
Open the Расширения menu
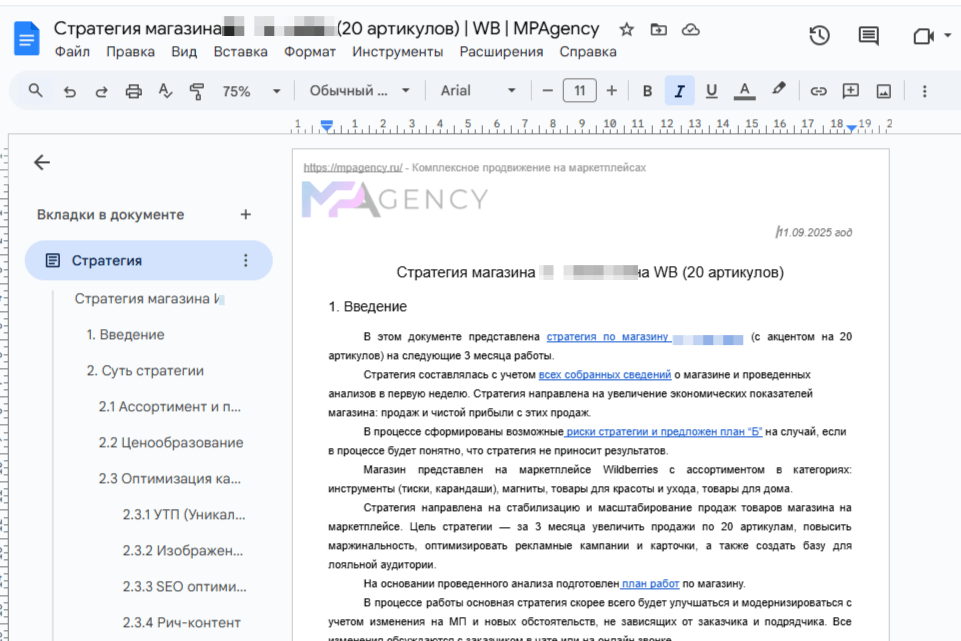pos(501,52)
